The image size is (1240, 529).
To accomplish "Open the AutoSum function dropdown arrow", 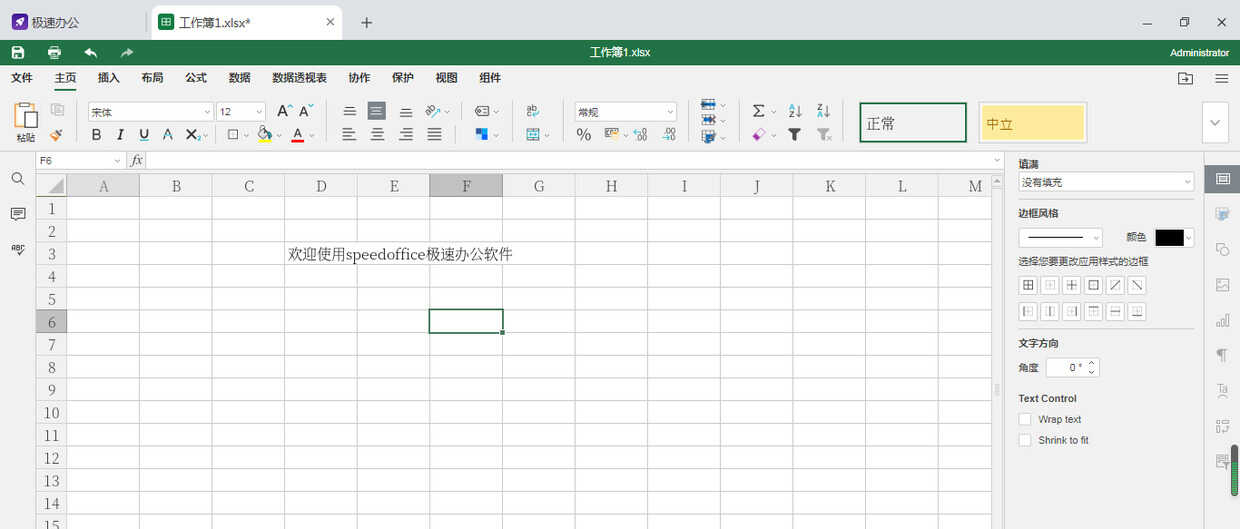I will click(x=773, y=112).
